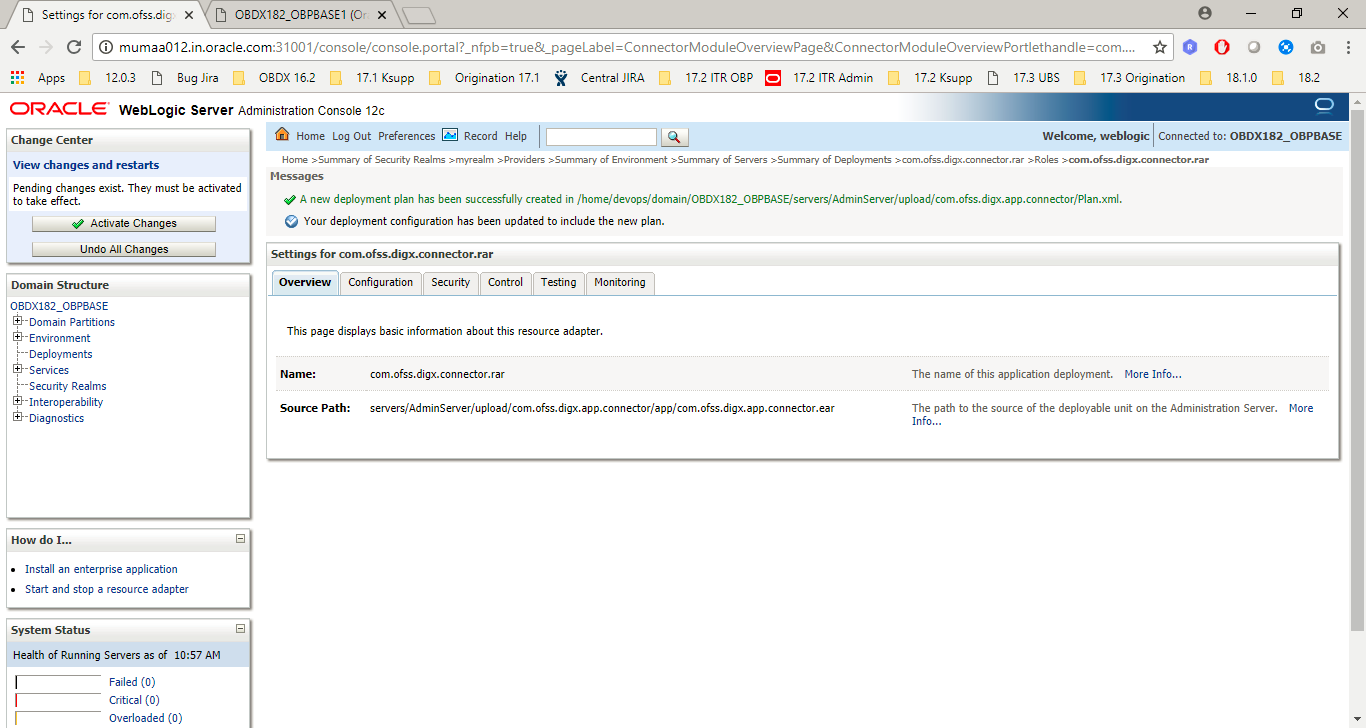Click the Roles breadcrumb link

[x=1046, y=160]
